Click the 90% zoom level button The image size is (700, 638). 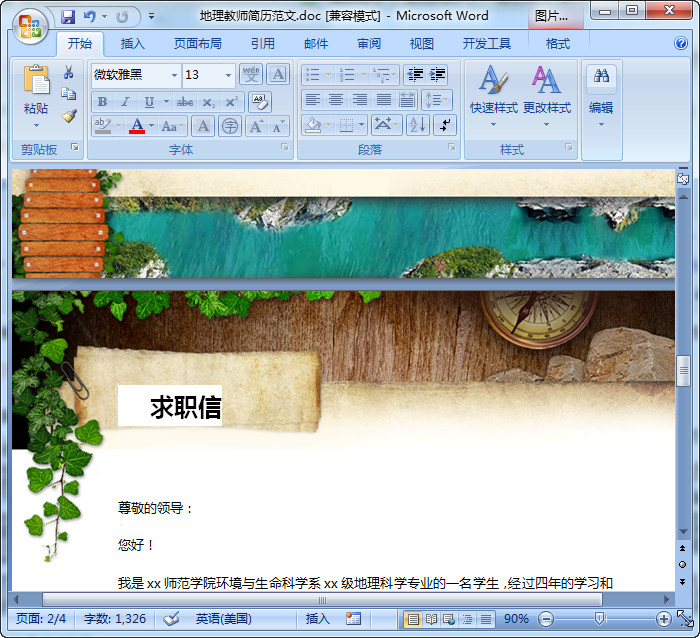[516, 619]
